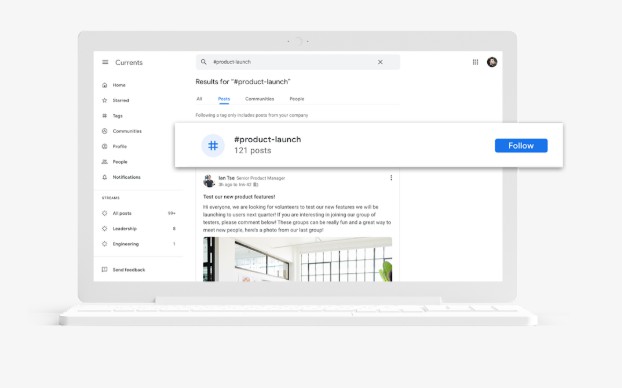Screen dimensions: 622x388
Task: Follow the #product-launch tag
Action: [521, 146]
